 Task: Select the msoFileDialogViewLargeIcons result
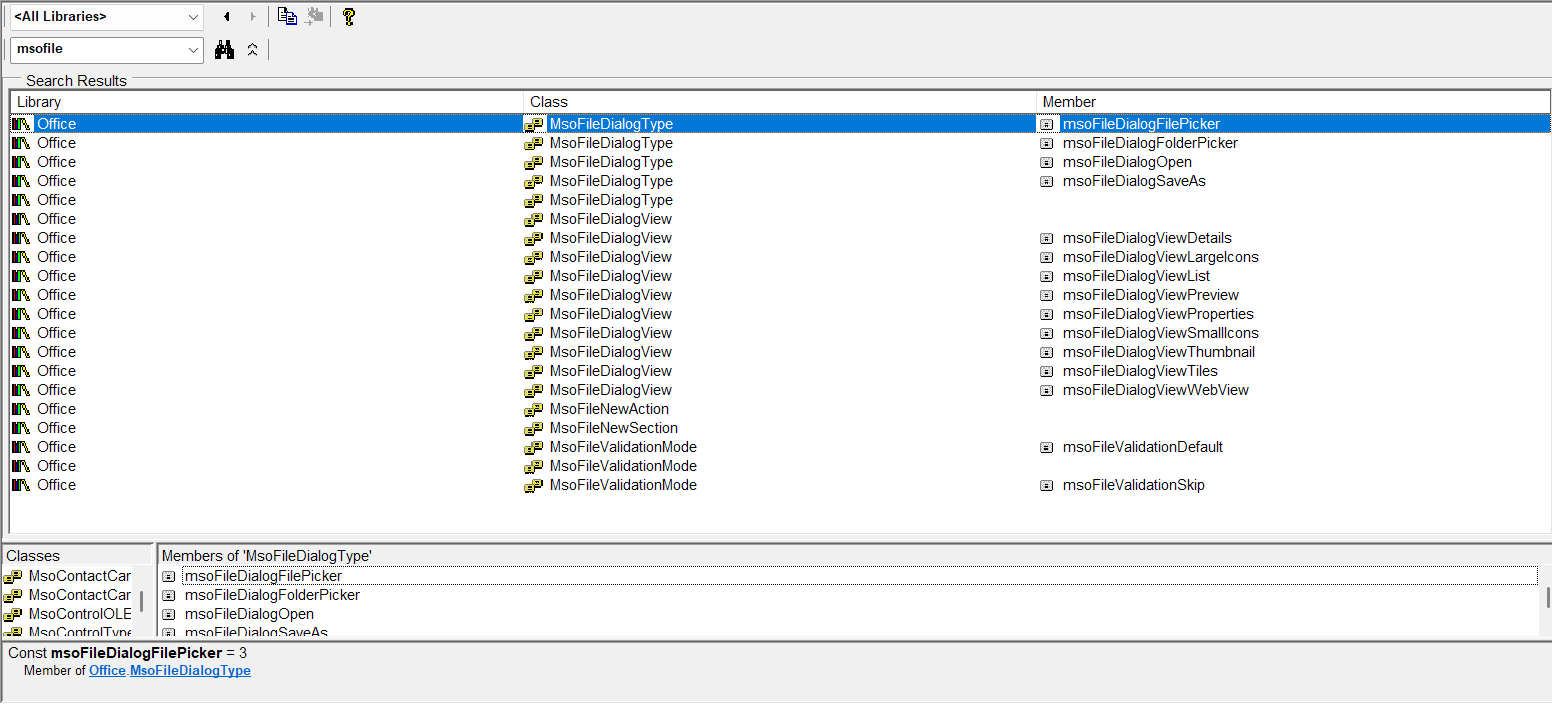(x=1160, y=257)
